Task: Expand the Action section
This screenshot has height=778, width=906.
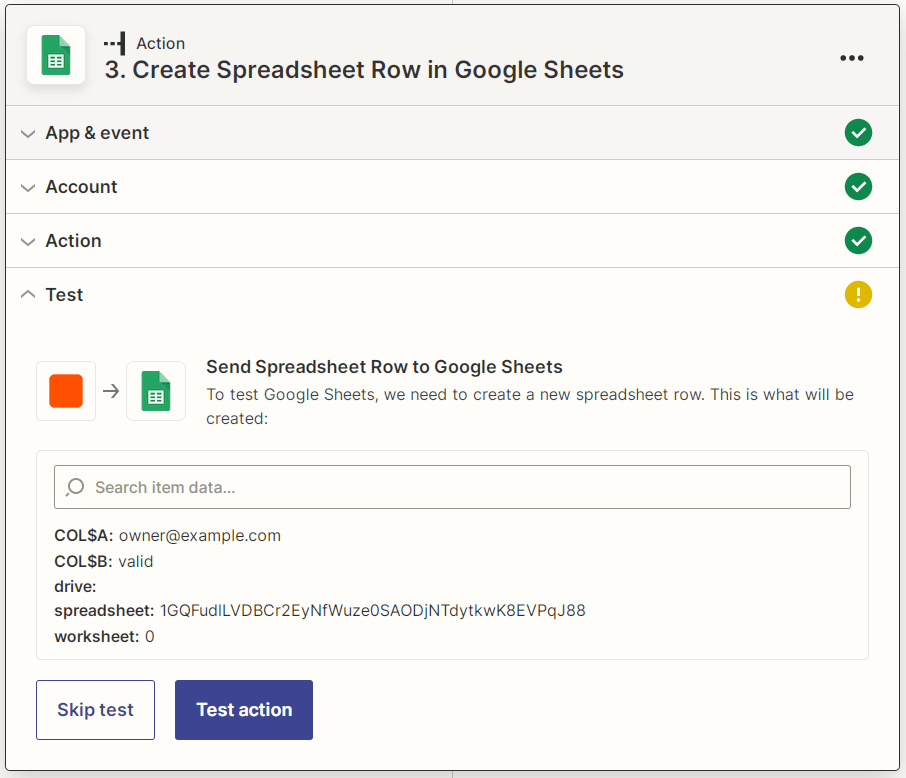Action: [73, 240]
